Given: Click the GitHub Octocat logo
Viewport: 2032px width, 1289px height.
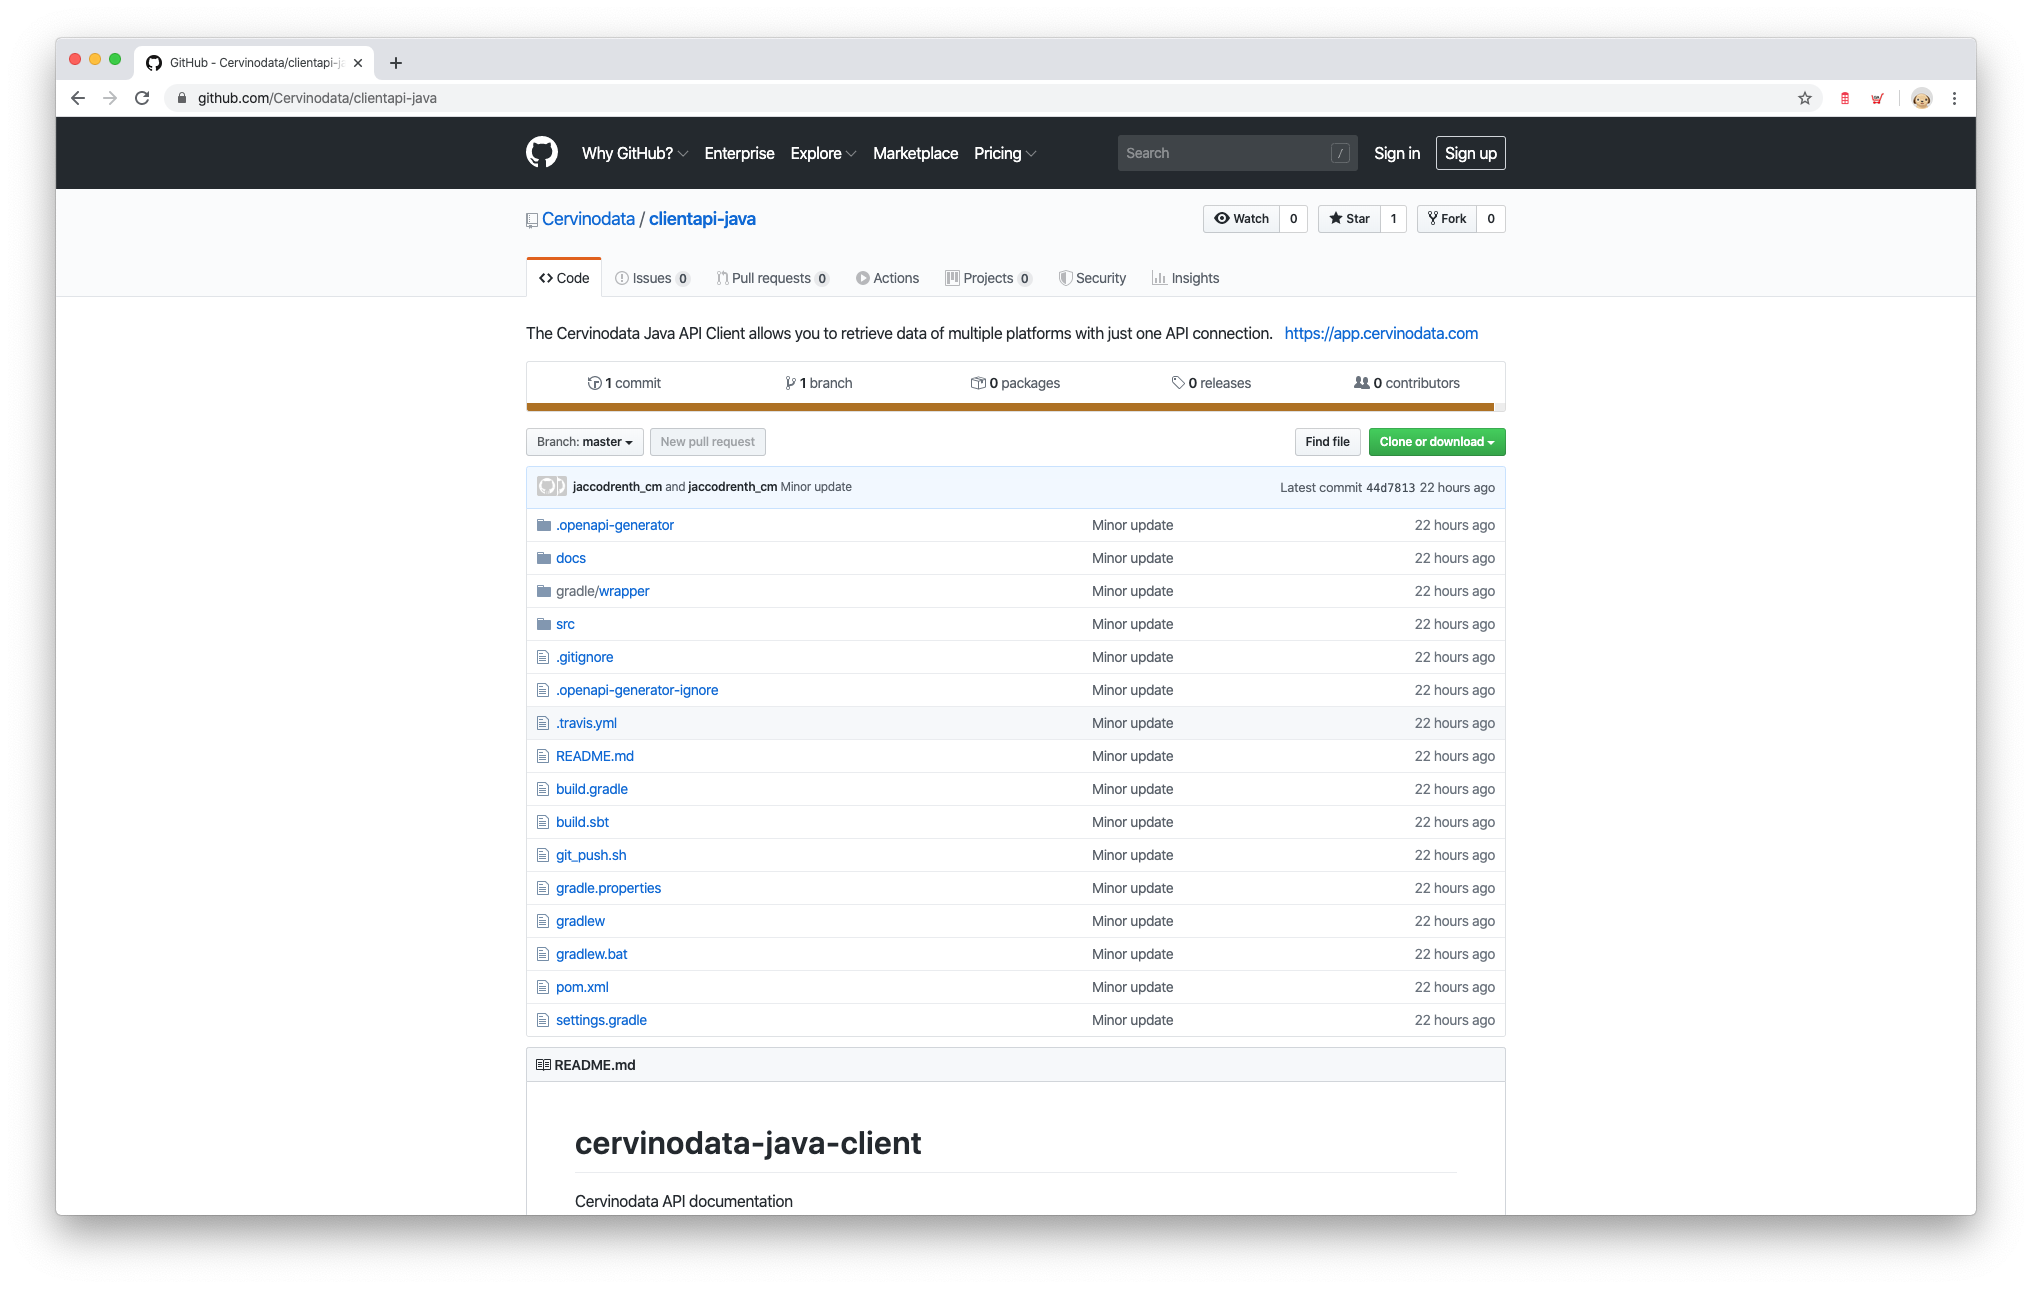Looking at the screenshot, I should 542,153.
